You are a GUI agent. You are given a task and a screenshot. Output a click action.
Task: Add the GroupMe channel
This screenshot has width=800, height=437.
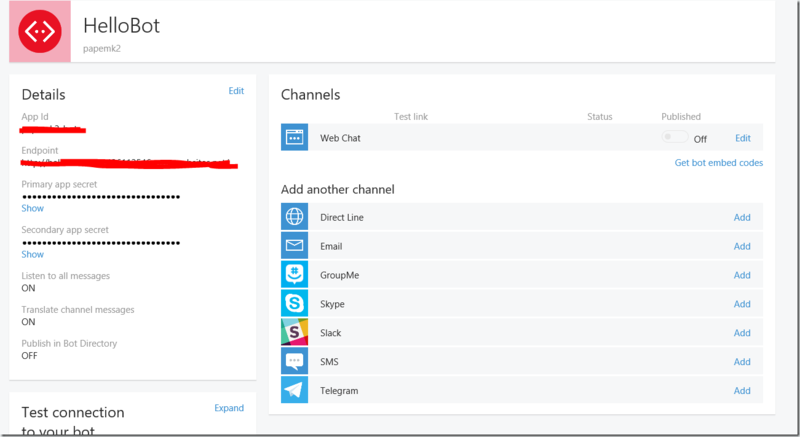(x=742, y=275)
